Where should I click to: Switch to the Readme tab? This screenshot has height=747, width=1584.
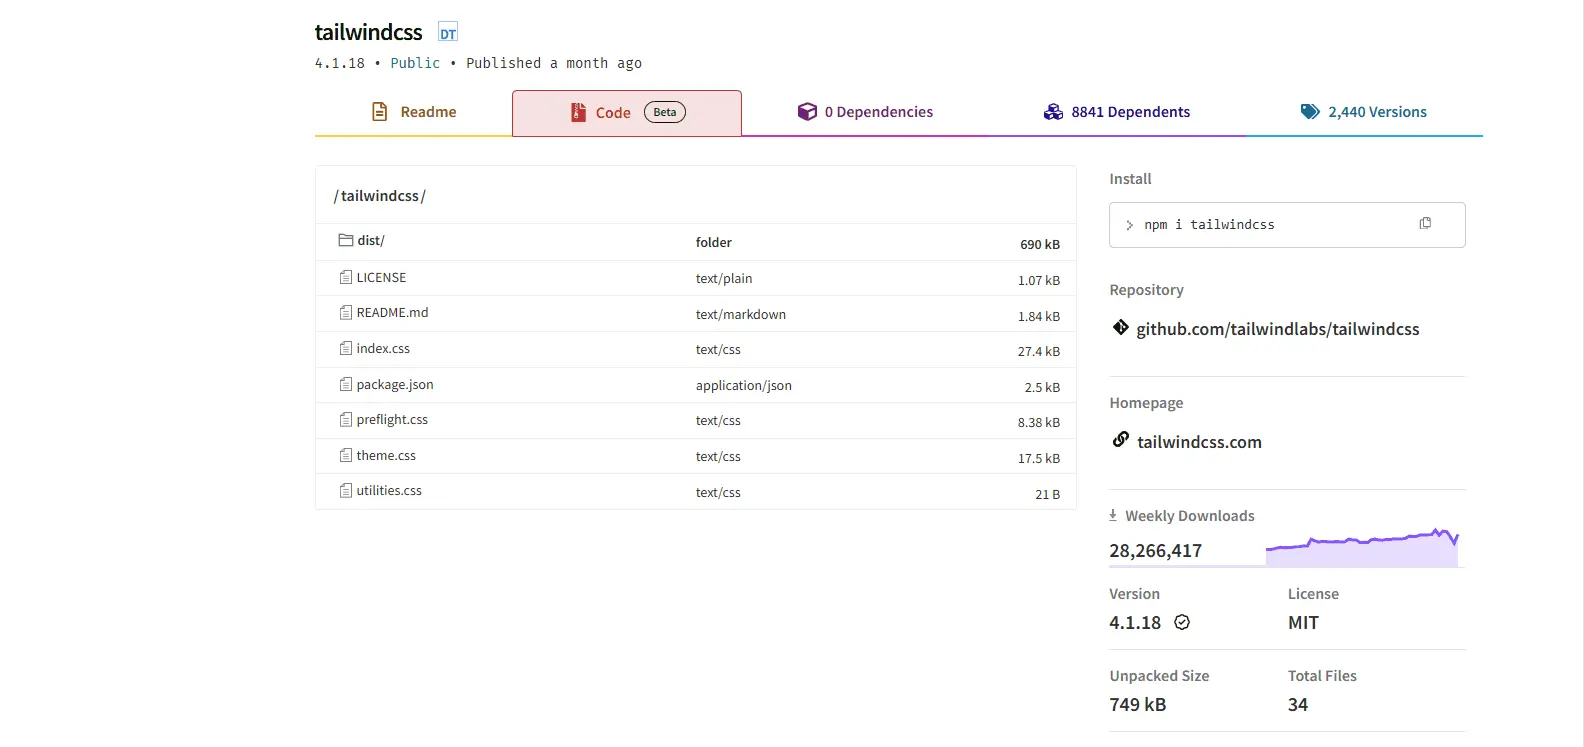tap(414, 112)
